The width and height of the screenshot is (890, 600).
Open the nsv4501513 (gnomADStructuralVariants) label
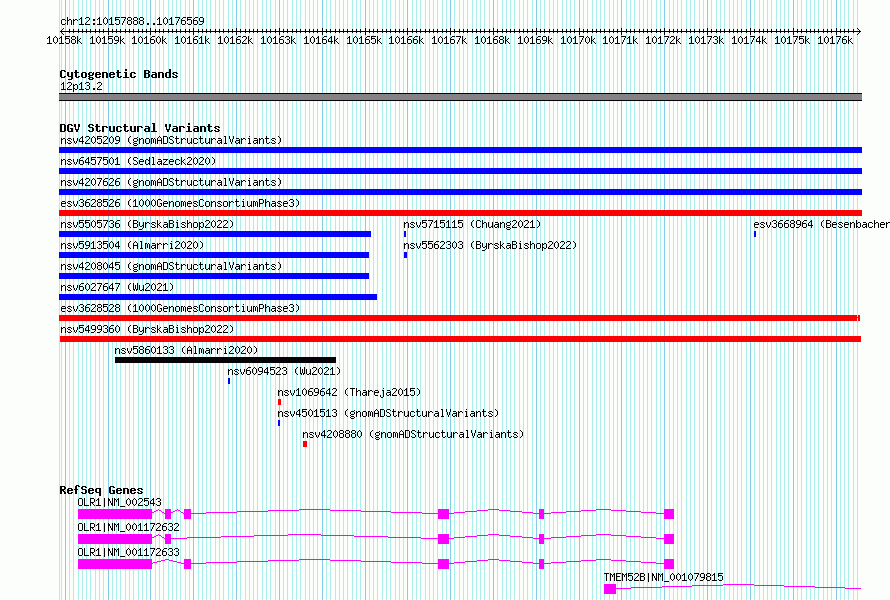point(388,413)
